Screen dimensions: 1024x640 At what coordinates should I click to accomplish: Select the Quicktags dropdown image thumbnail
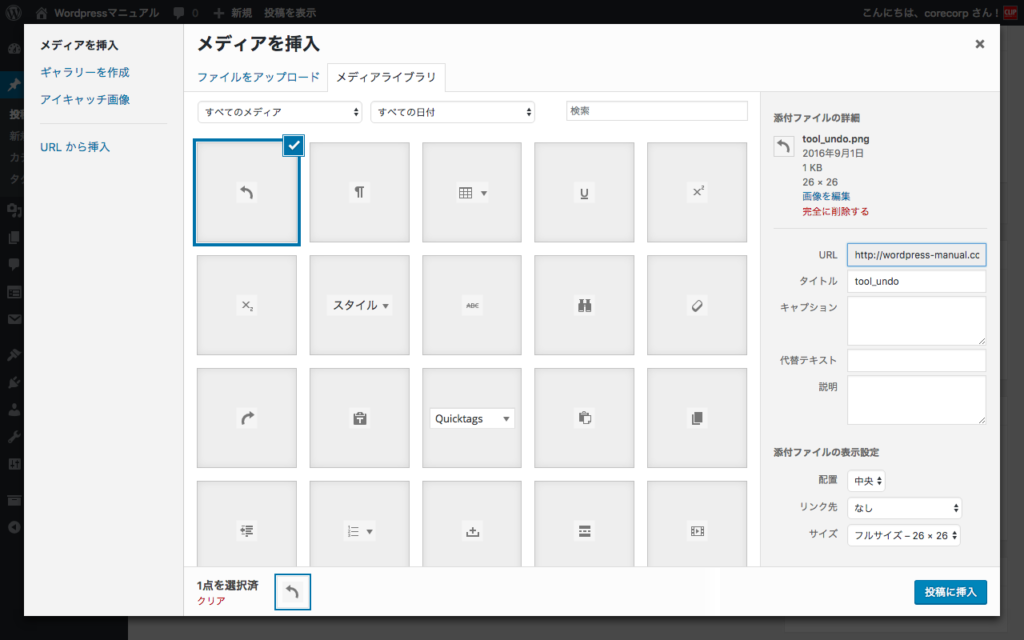tap(472, 418)
